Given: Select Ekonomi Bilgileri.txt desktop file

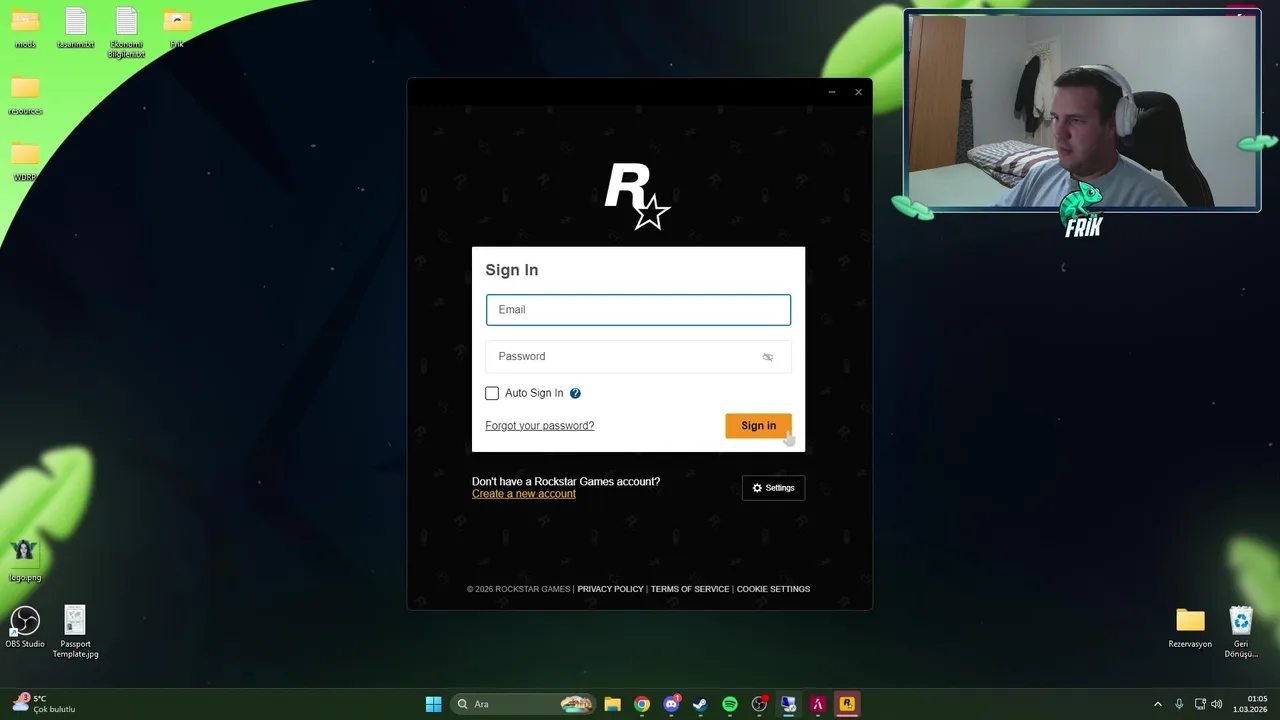Looking at the screenshot, I should (126, 32).
